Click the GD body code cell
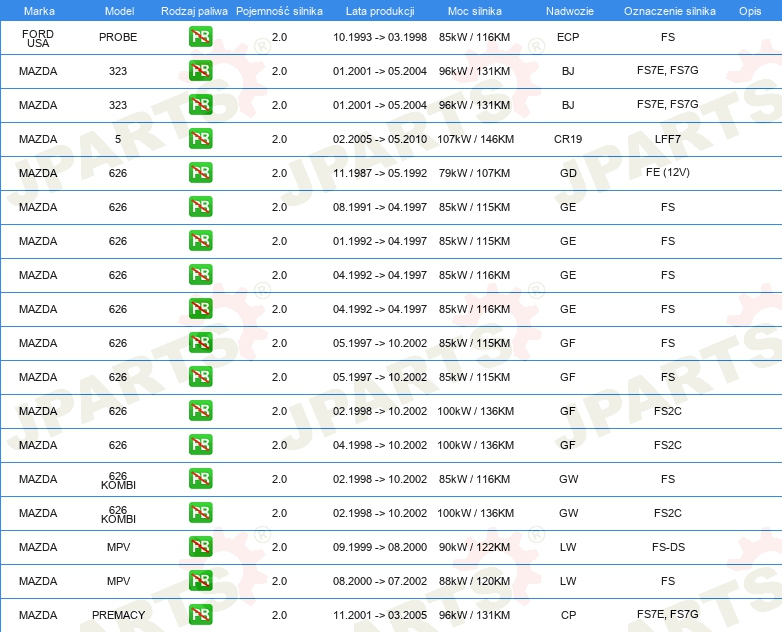This screenshot has height=632, width=782. tap(568, 173)
